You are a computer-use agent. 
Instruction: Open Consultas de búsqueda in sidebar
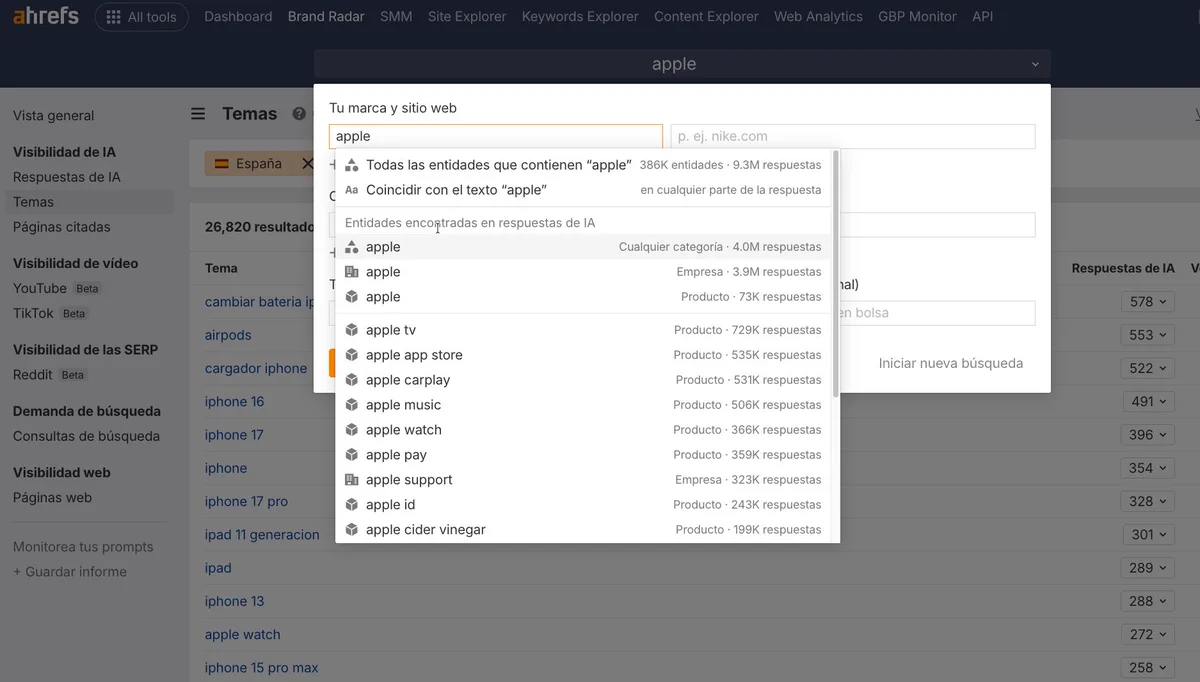coord(86,436)
